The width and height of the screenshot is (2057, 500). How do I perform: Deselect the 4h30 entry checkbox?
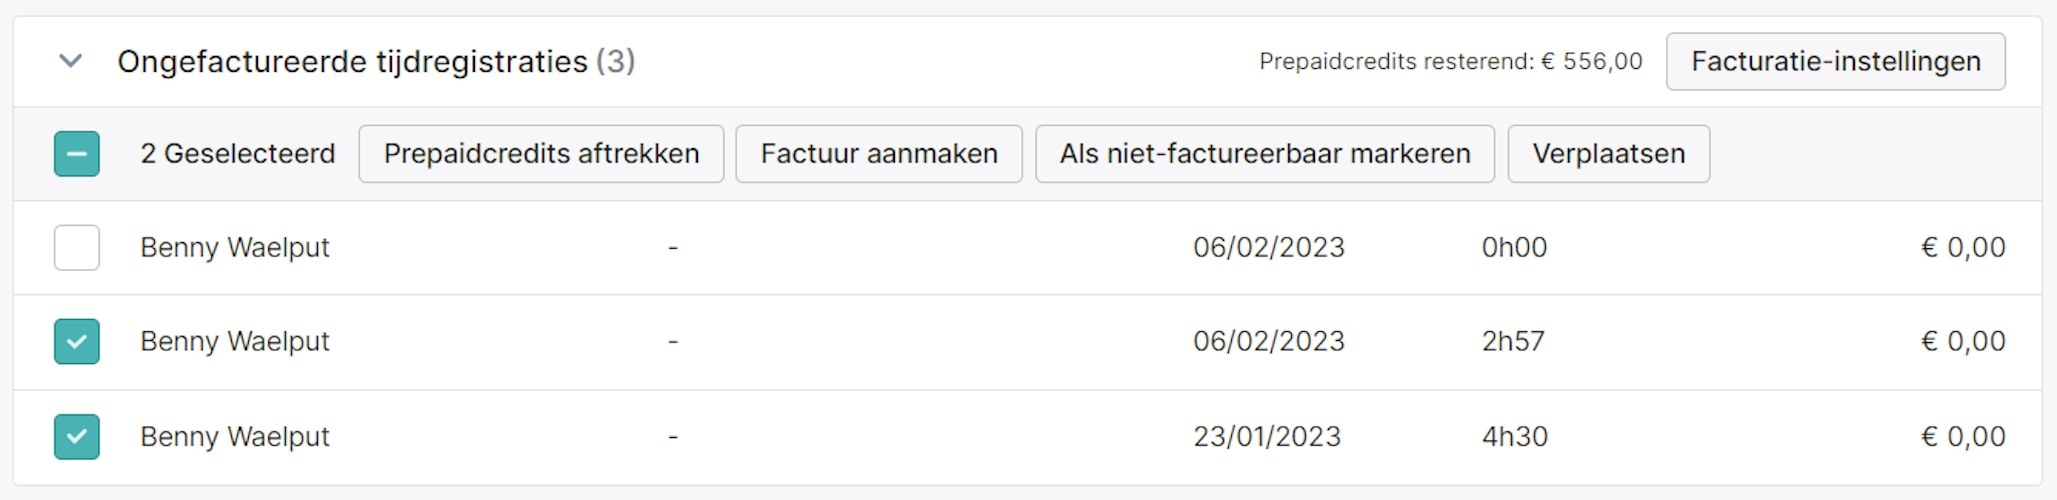(77, 437)
